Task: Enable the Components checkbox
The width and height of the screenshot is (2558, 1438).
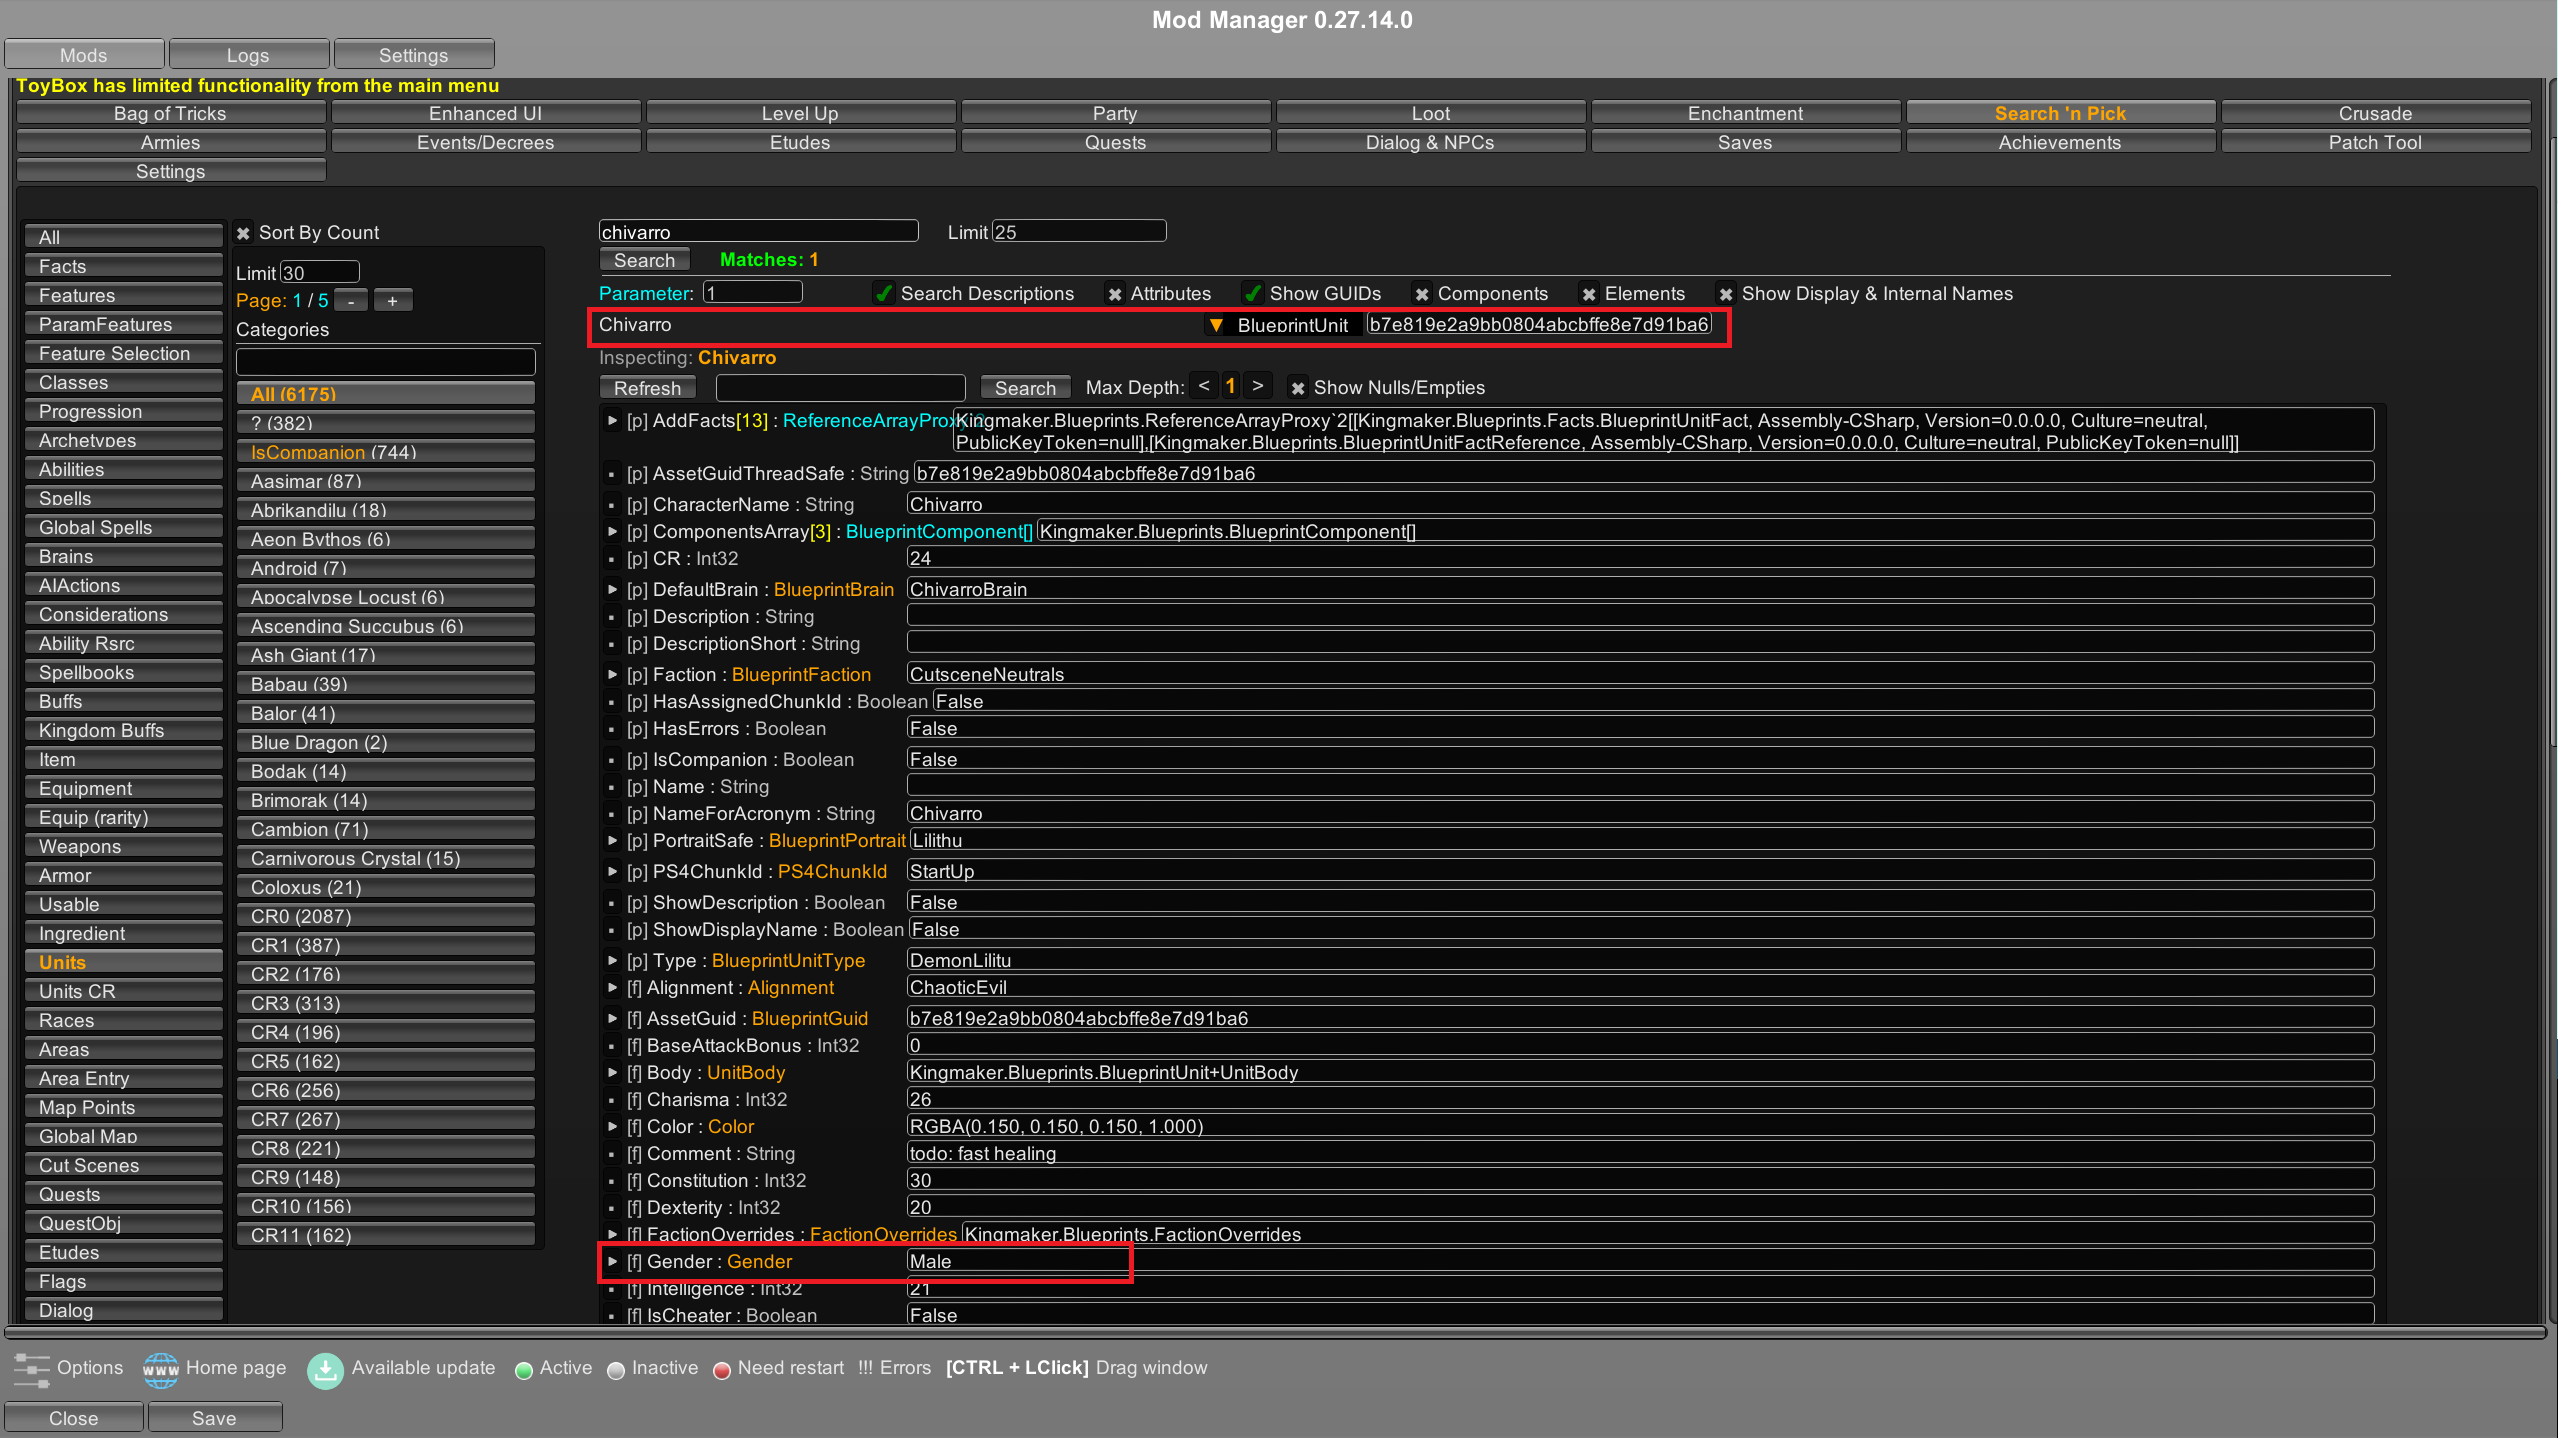Action: [1421, 294]
